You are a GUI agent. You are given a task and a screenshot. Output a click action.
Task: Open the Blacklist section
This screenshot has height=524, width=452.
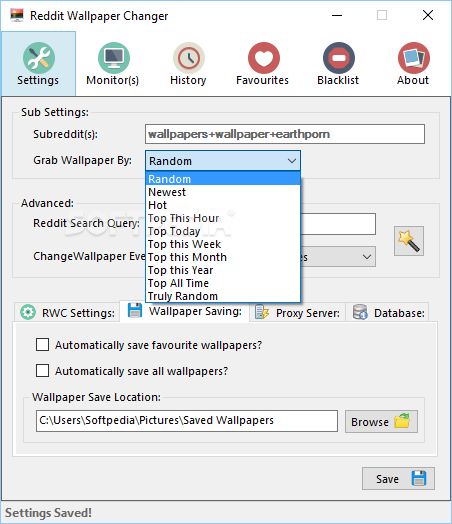[x=338, y=63]
